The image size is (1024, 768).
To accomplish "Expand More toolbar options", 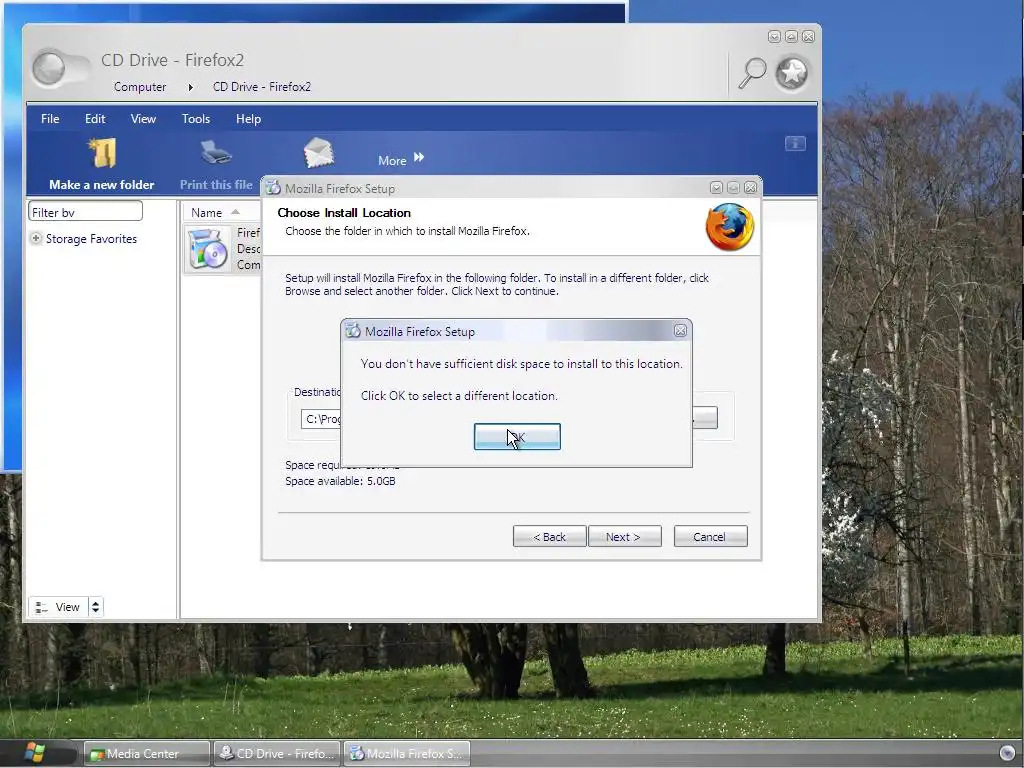I will (x=401, y=159).
